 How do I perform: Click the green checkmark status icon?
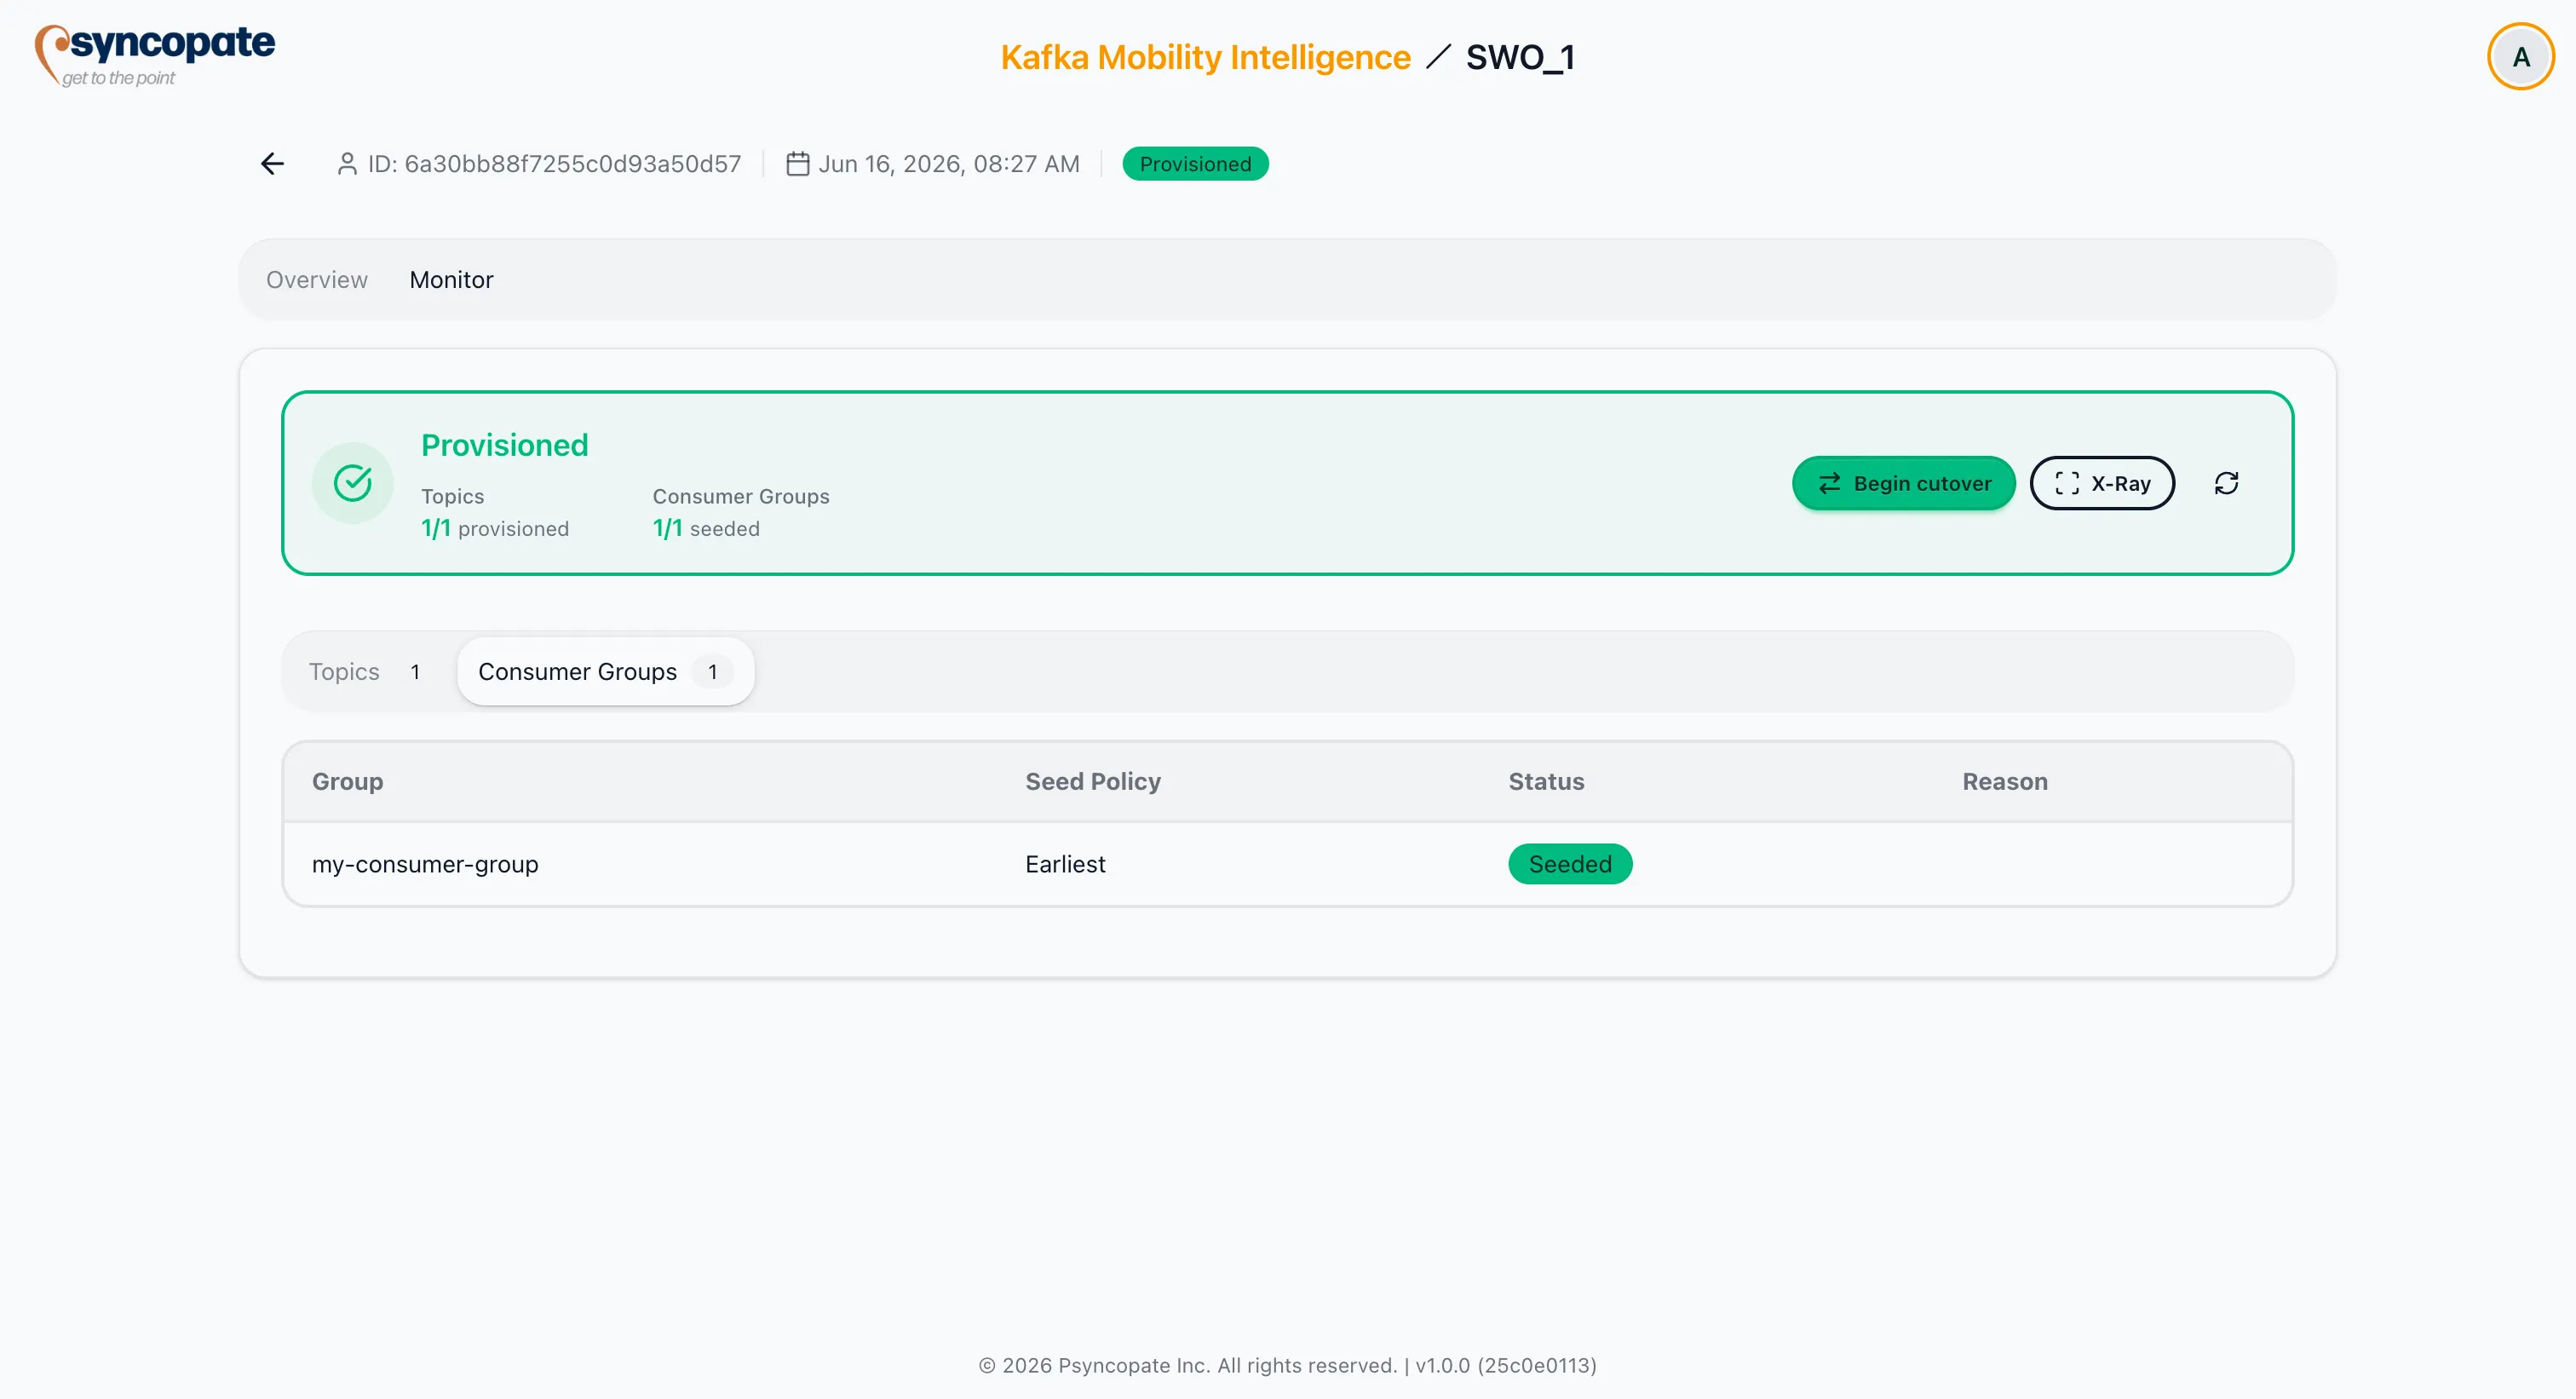click(353, 483)
